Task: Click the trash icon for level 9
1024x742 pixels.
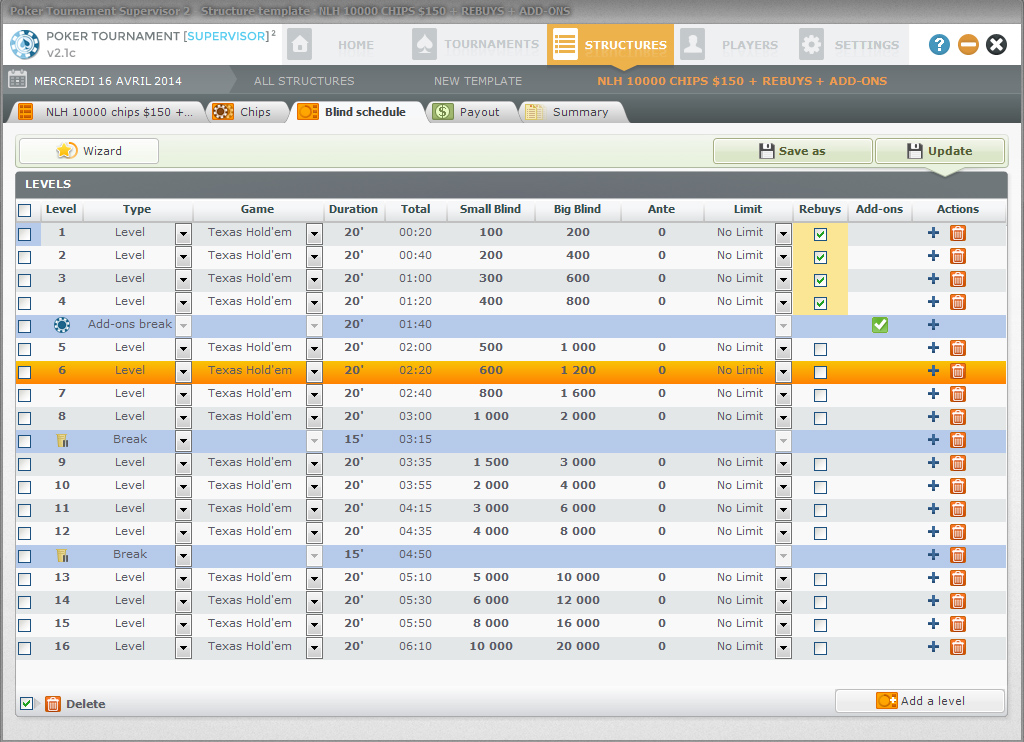Action: 957,463
